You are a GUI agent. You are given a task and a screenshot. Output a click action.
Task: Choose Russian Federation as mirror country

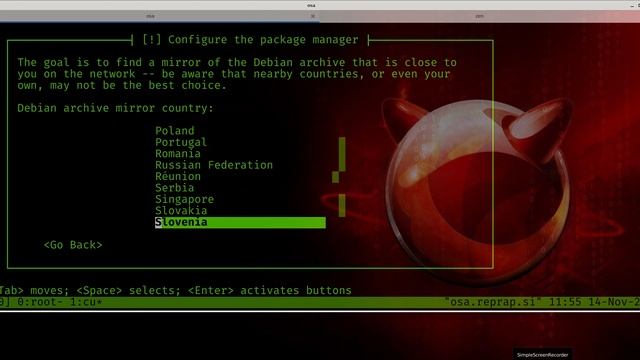point(214,165)
